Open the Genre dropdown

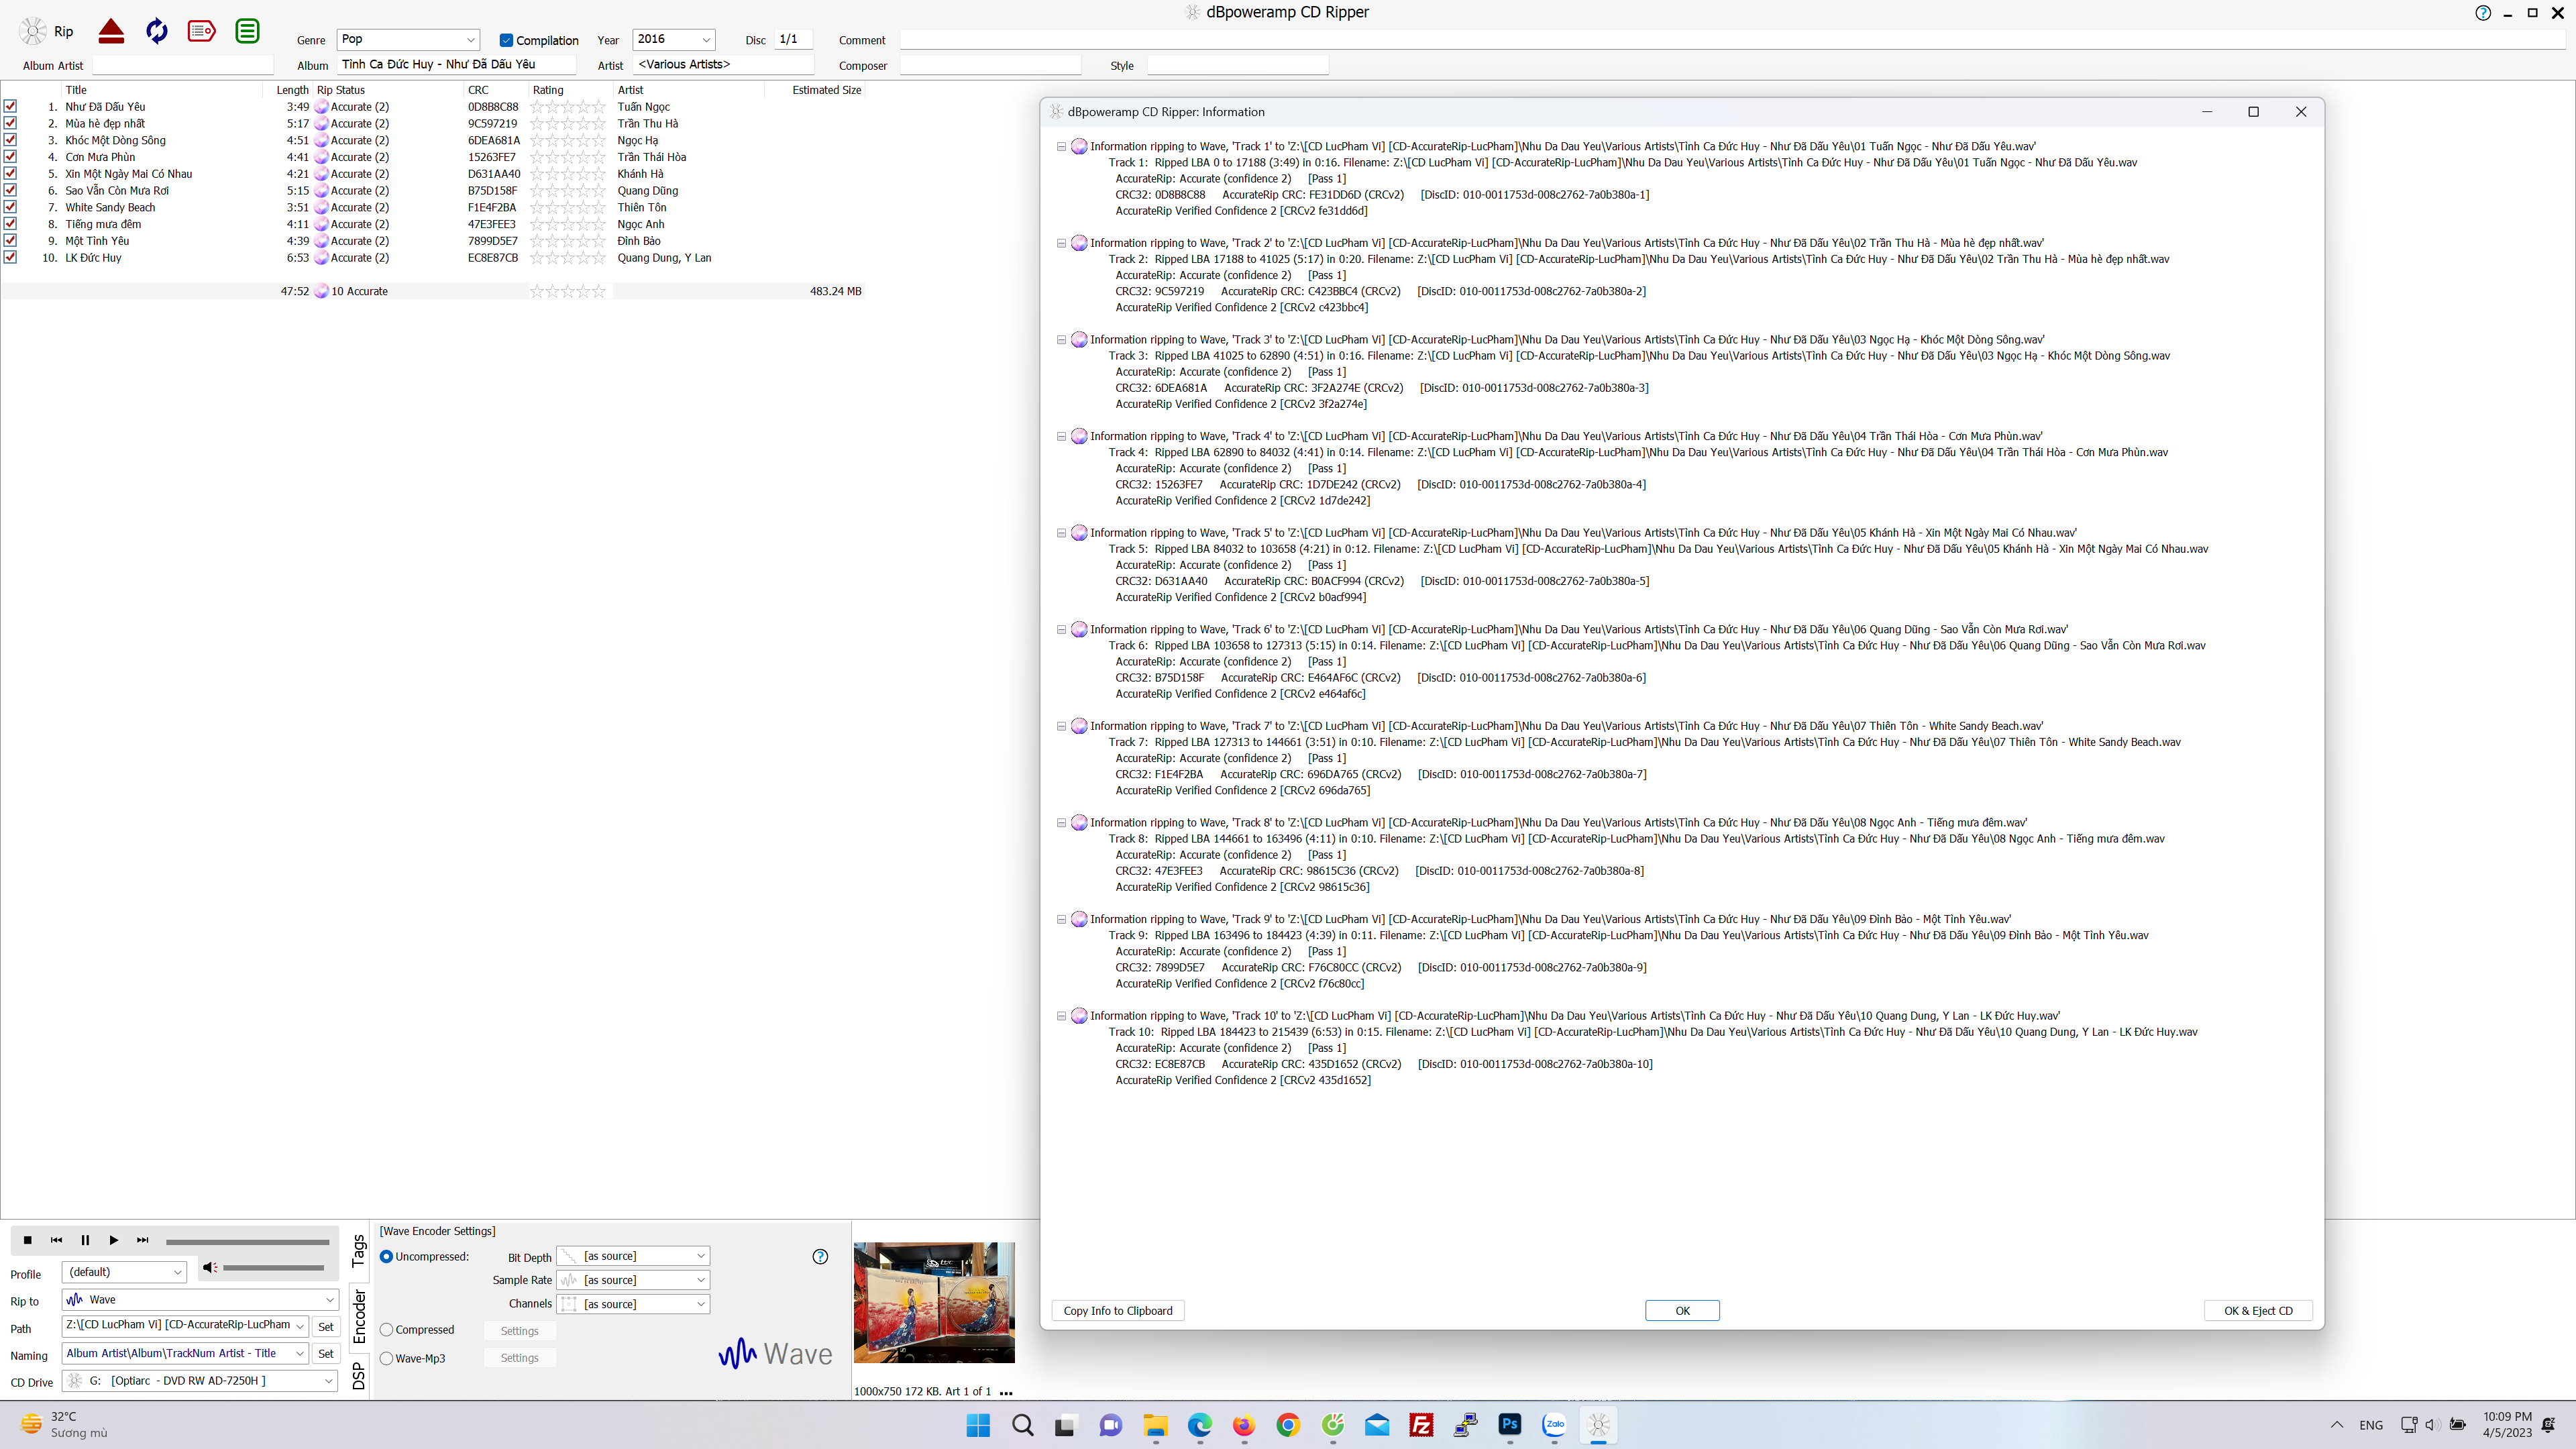pos(470,40)
